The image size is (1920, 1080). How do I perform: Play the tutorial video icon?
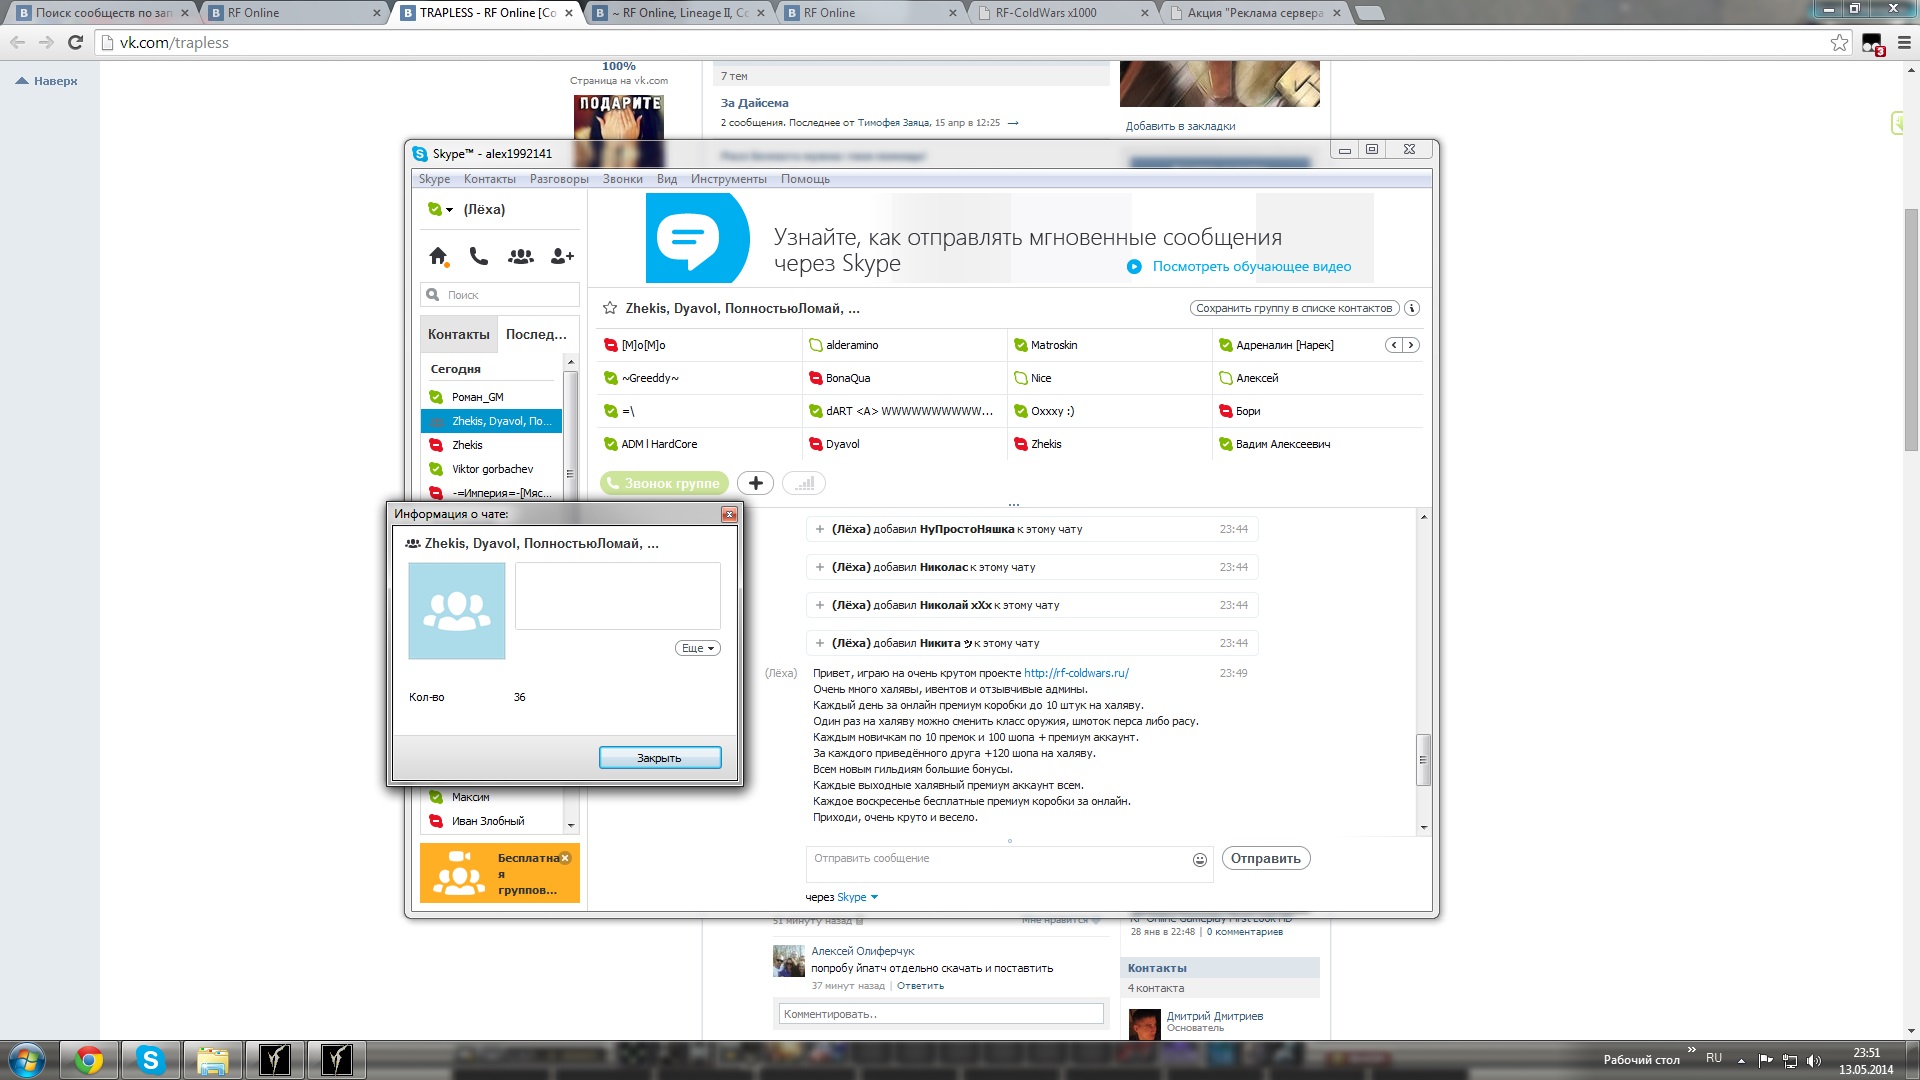[1134, 267]
